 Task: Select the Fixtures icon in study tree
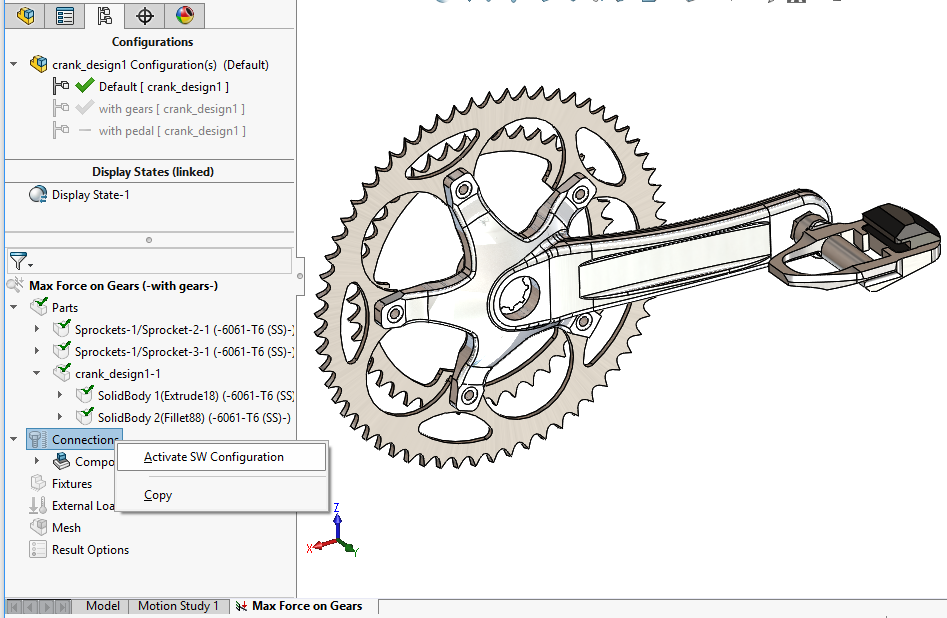coord(38,483)
